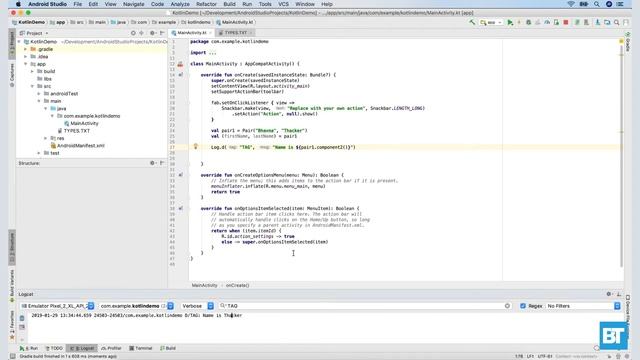Click the status bar corner tool-window icon
This screenshot has width=640, height=360.
pyautogui.click(x=12, y=356)
